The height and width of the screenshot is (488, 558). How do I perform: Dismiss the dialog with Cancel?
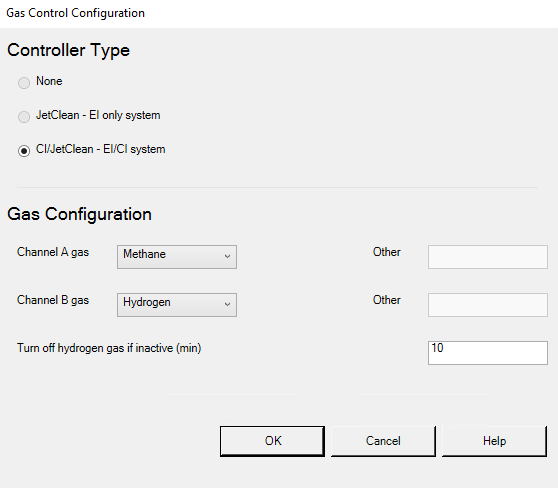tap(383, 441)
